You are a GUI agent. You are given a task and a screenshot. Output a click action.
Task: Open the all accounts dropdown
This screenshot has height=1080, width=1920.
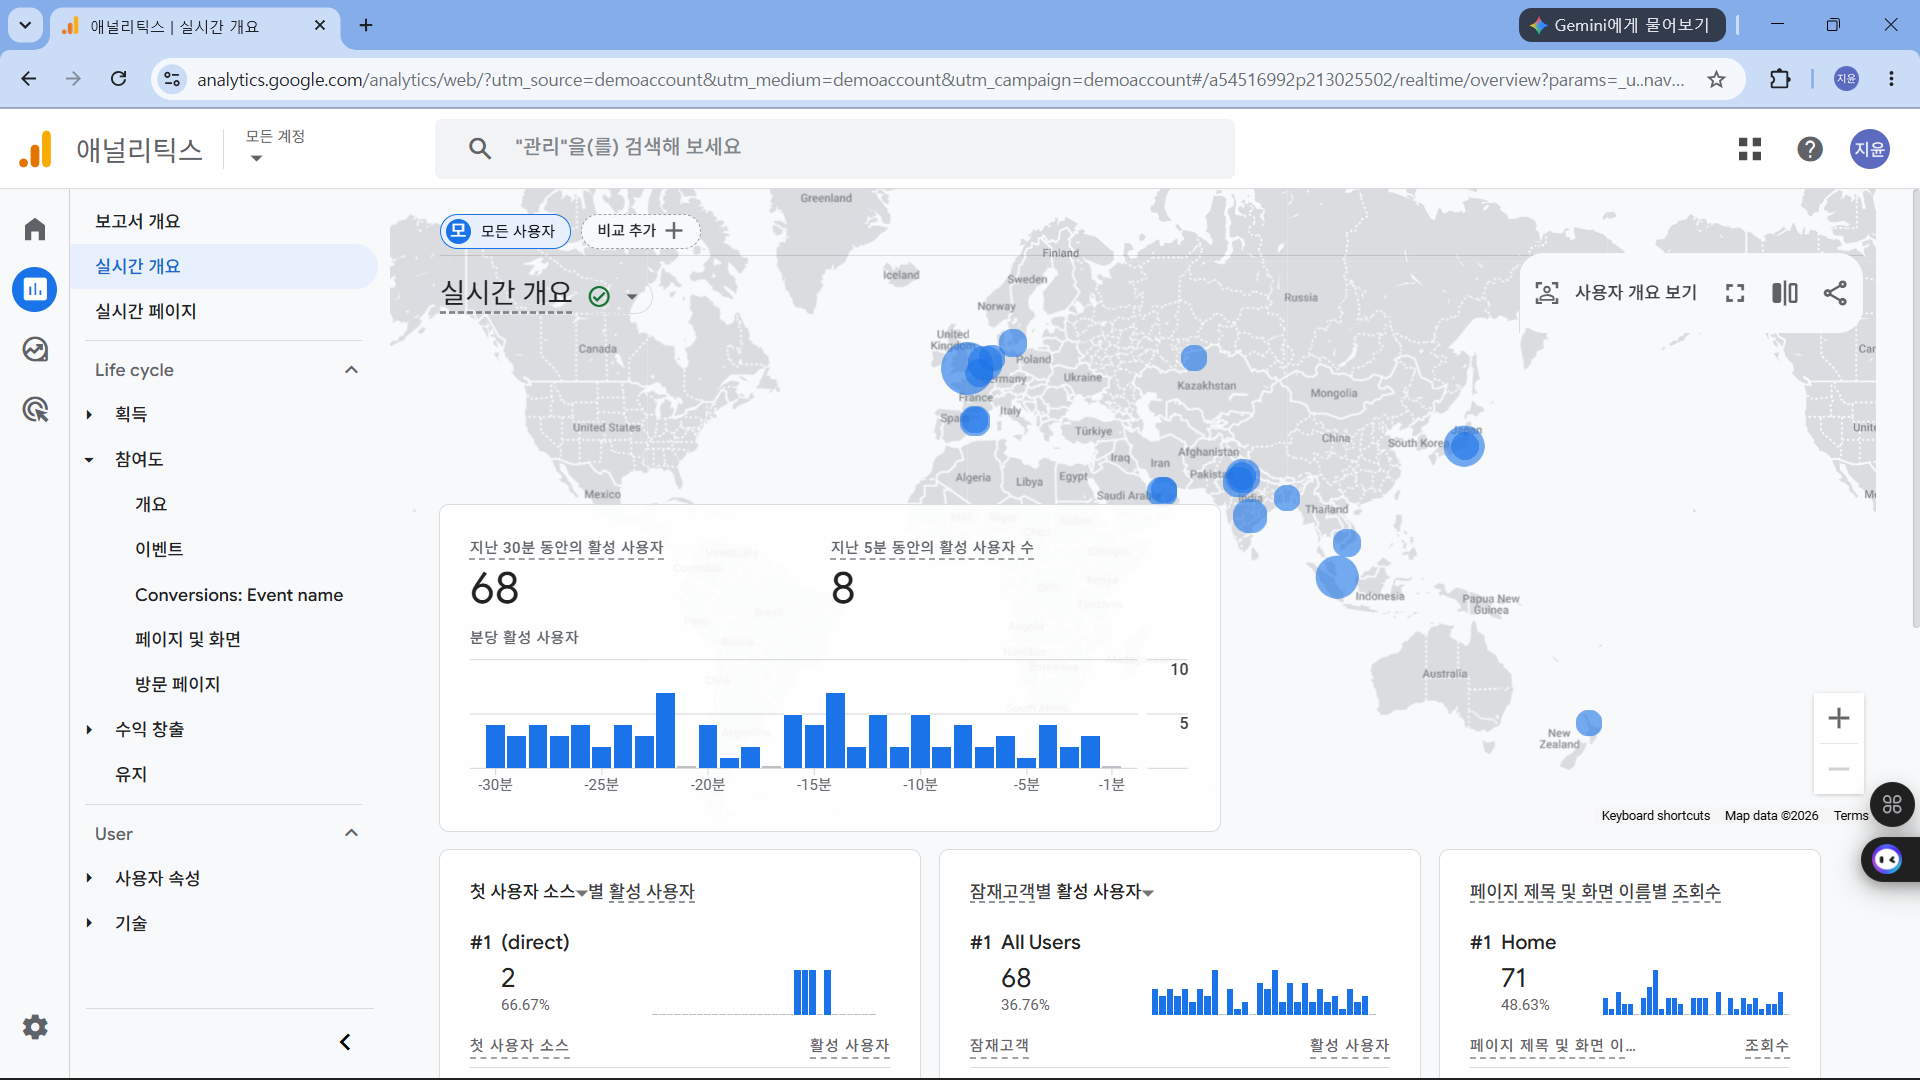pos(275,146)
